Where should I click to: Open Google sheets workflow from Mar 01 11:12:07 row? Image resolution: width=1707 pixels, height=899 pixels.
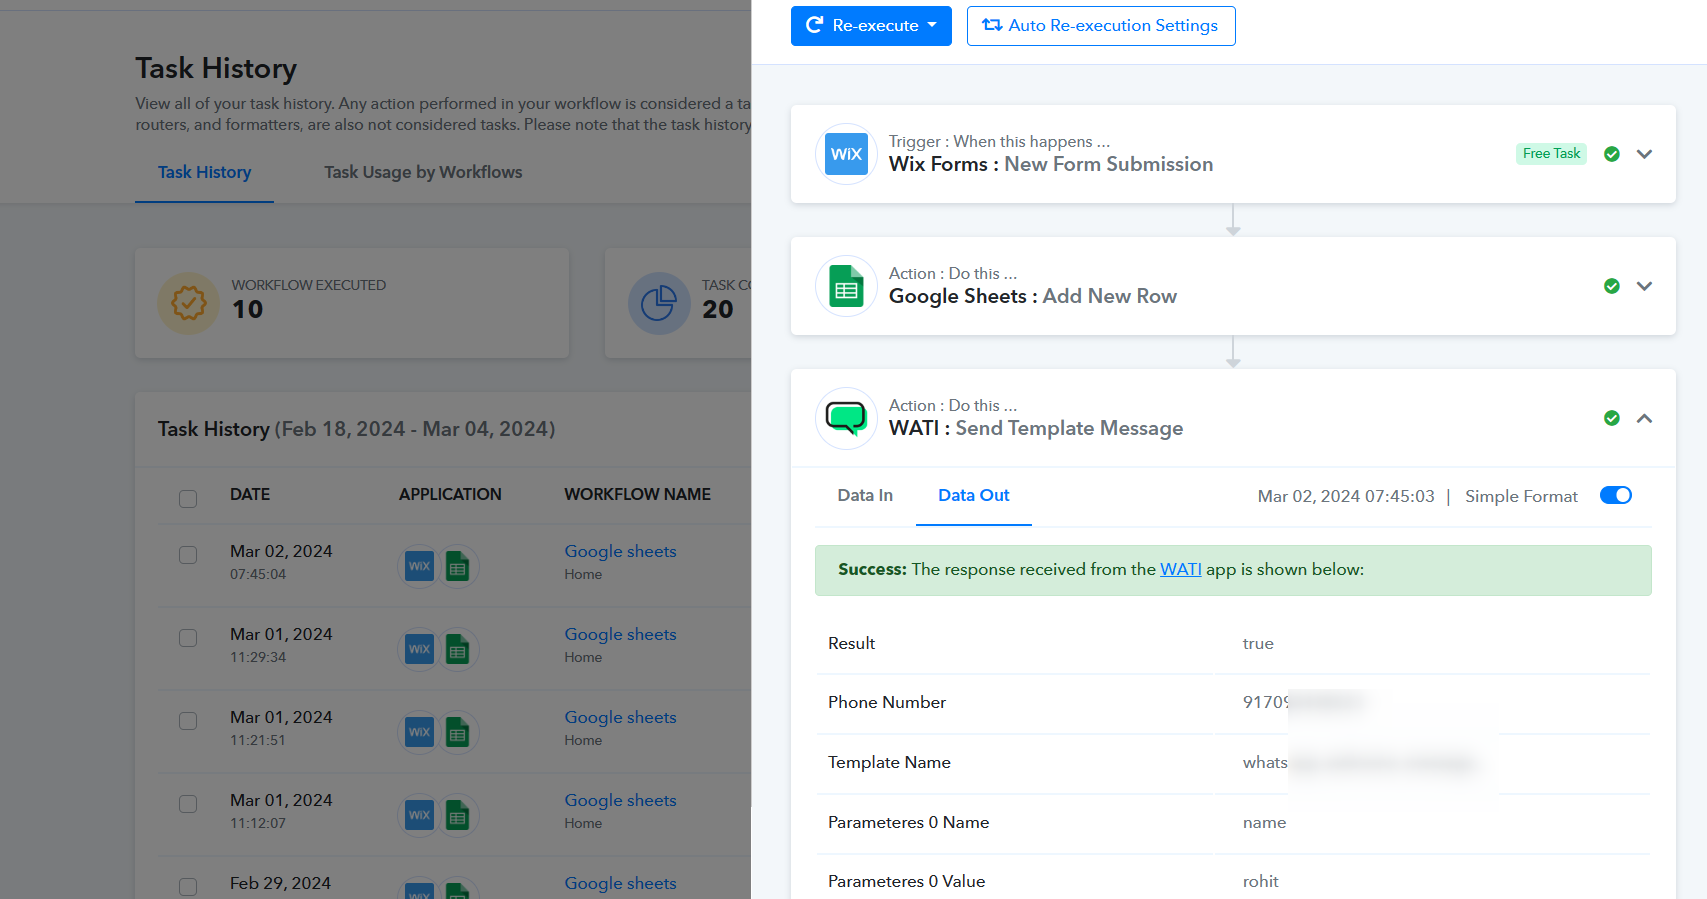click(x=620, y=800)
